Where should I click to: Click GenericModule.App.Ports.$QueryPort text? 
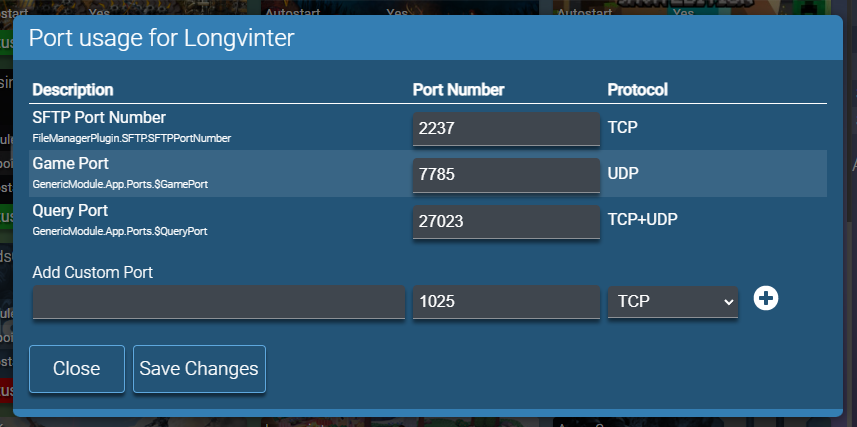(120, 231)
